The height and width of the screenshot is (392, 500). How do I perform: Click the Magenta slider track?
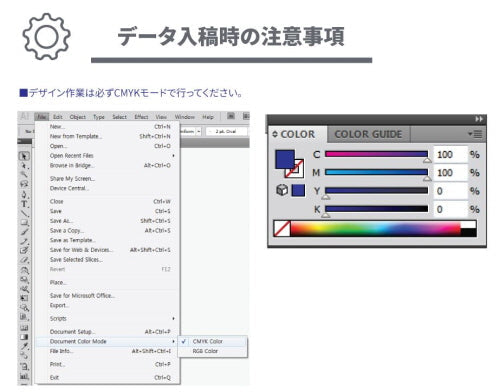(x=376, y=172)
